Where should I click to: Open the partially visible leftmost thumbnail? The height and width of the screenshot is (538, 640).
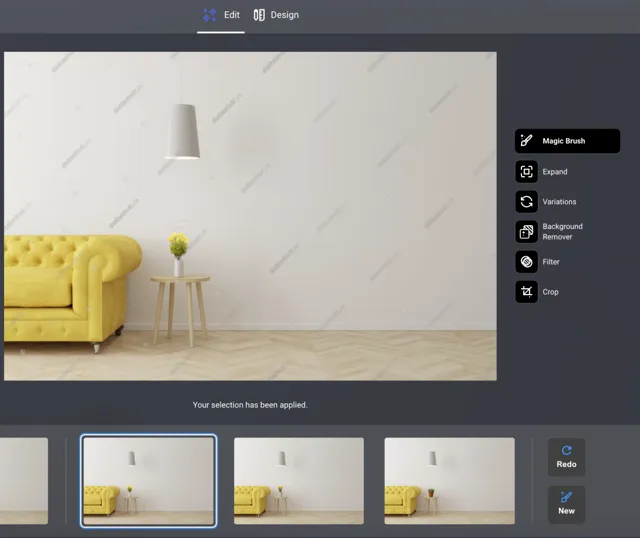click(x=24, y=481)
